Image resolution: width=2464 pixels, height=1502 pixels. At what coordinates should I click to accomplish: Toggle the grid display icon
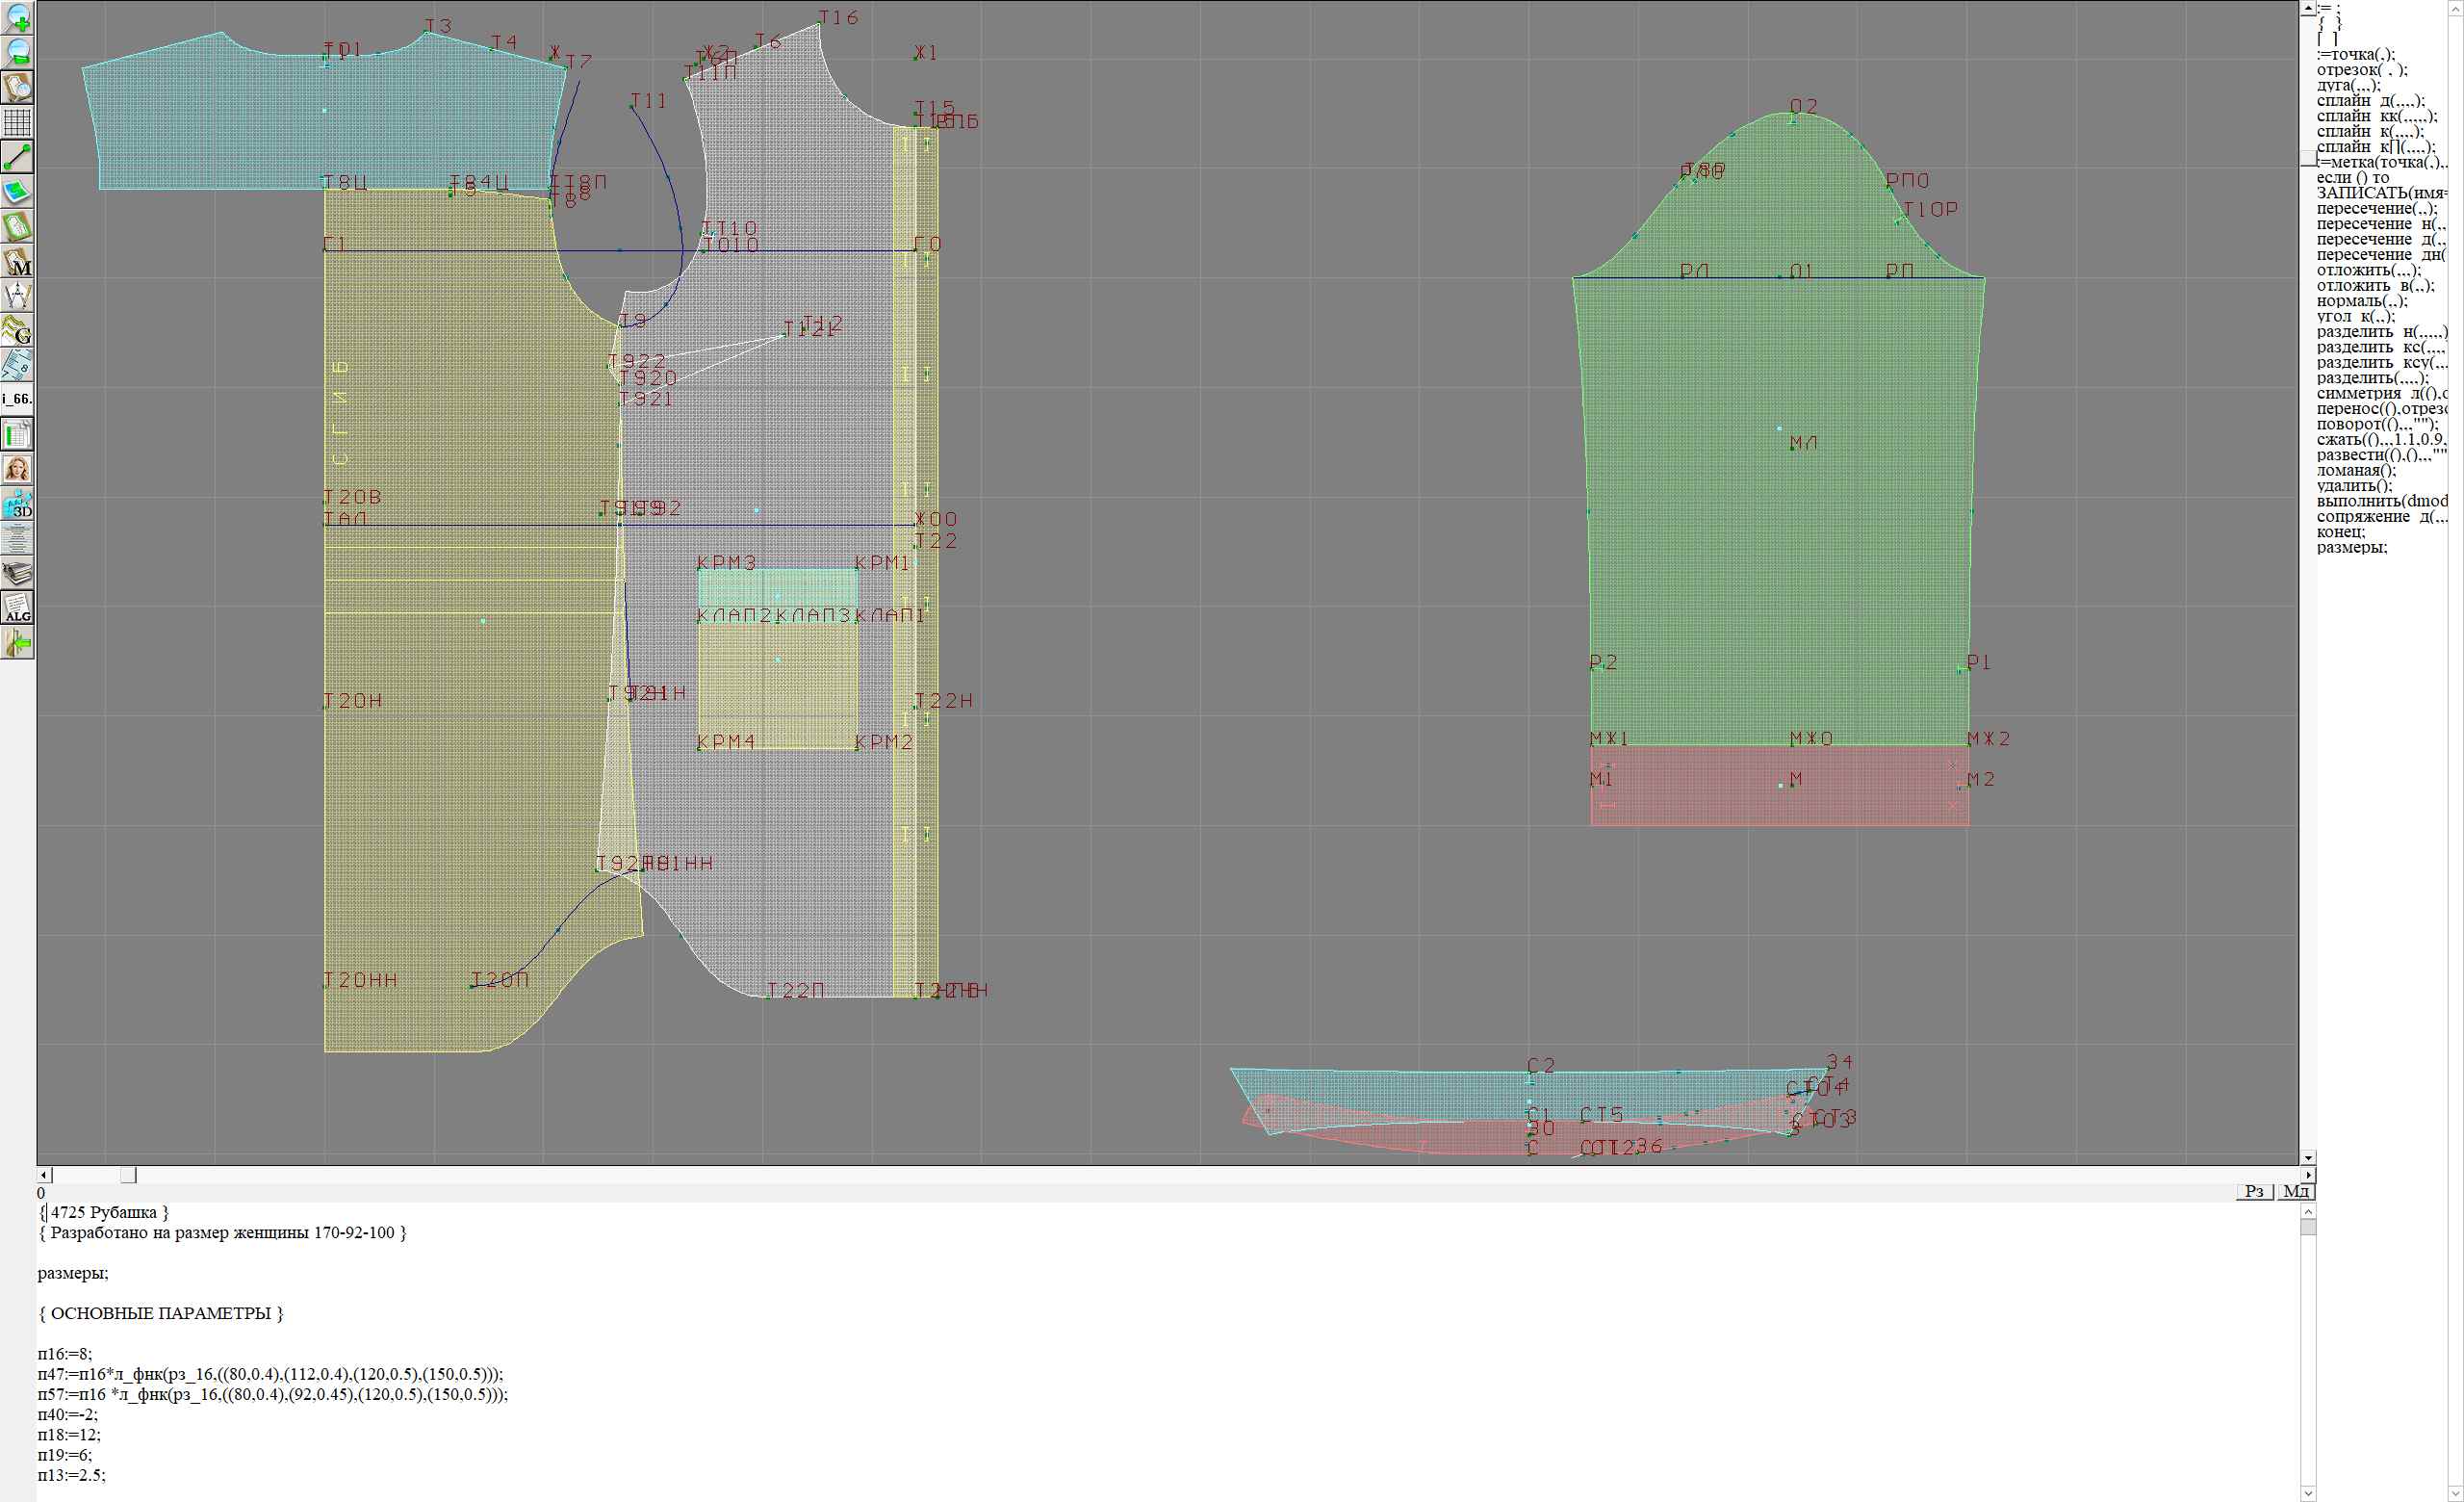(18, 122)
